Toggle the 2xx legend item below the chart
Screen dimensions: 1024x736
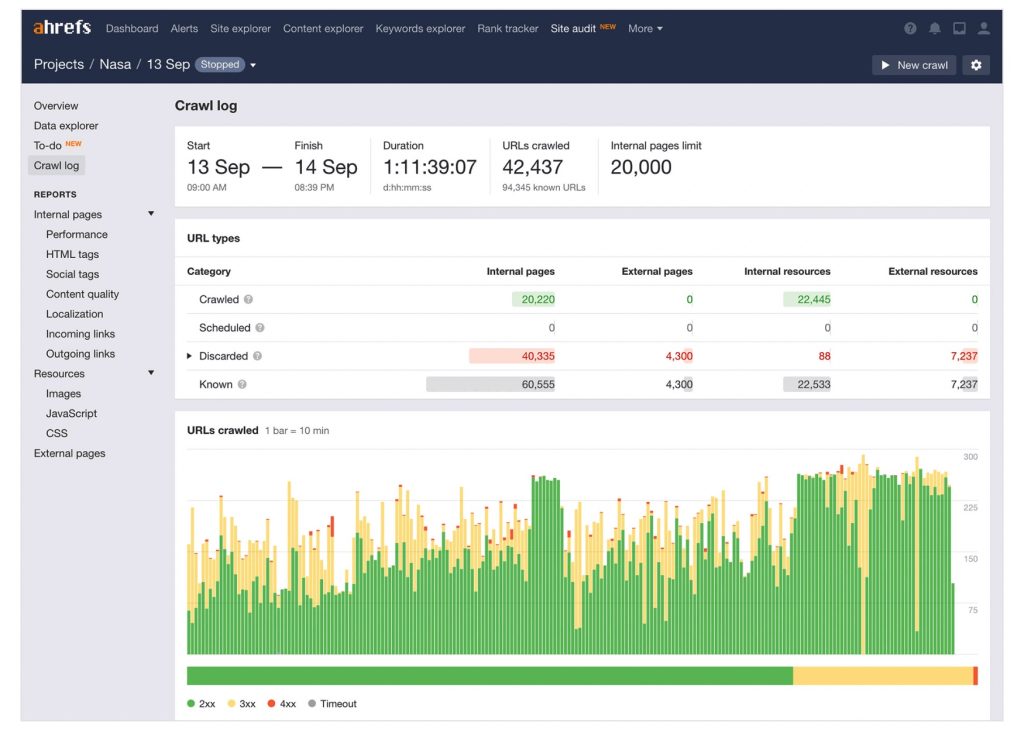201,703
